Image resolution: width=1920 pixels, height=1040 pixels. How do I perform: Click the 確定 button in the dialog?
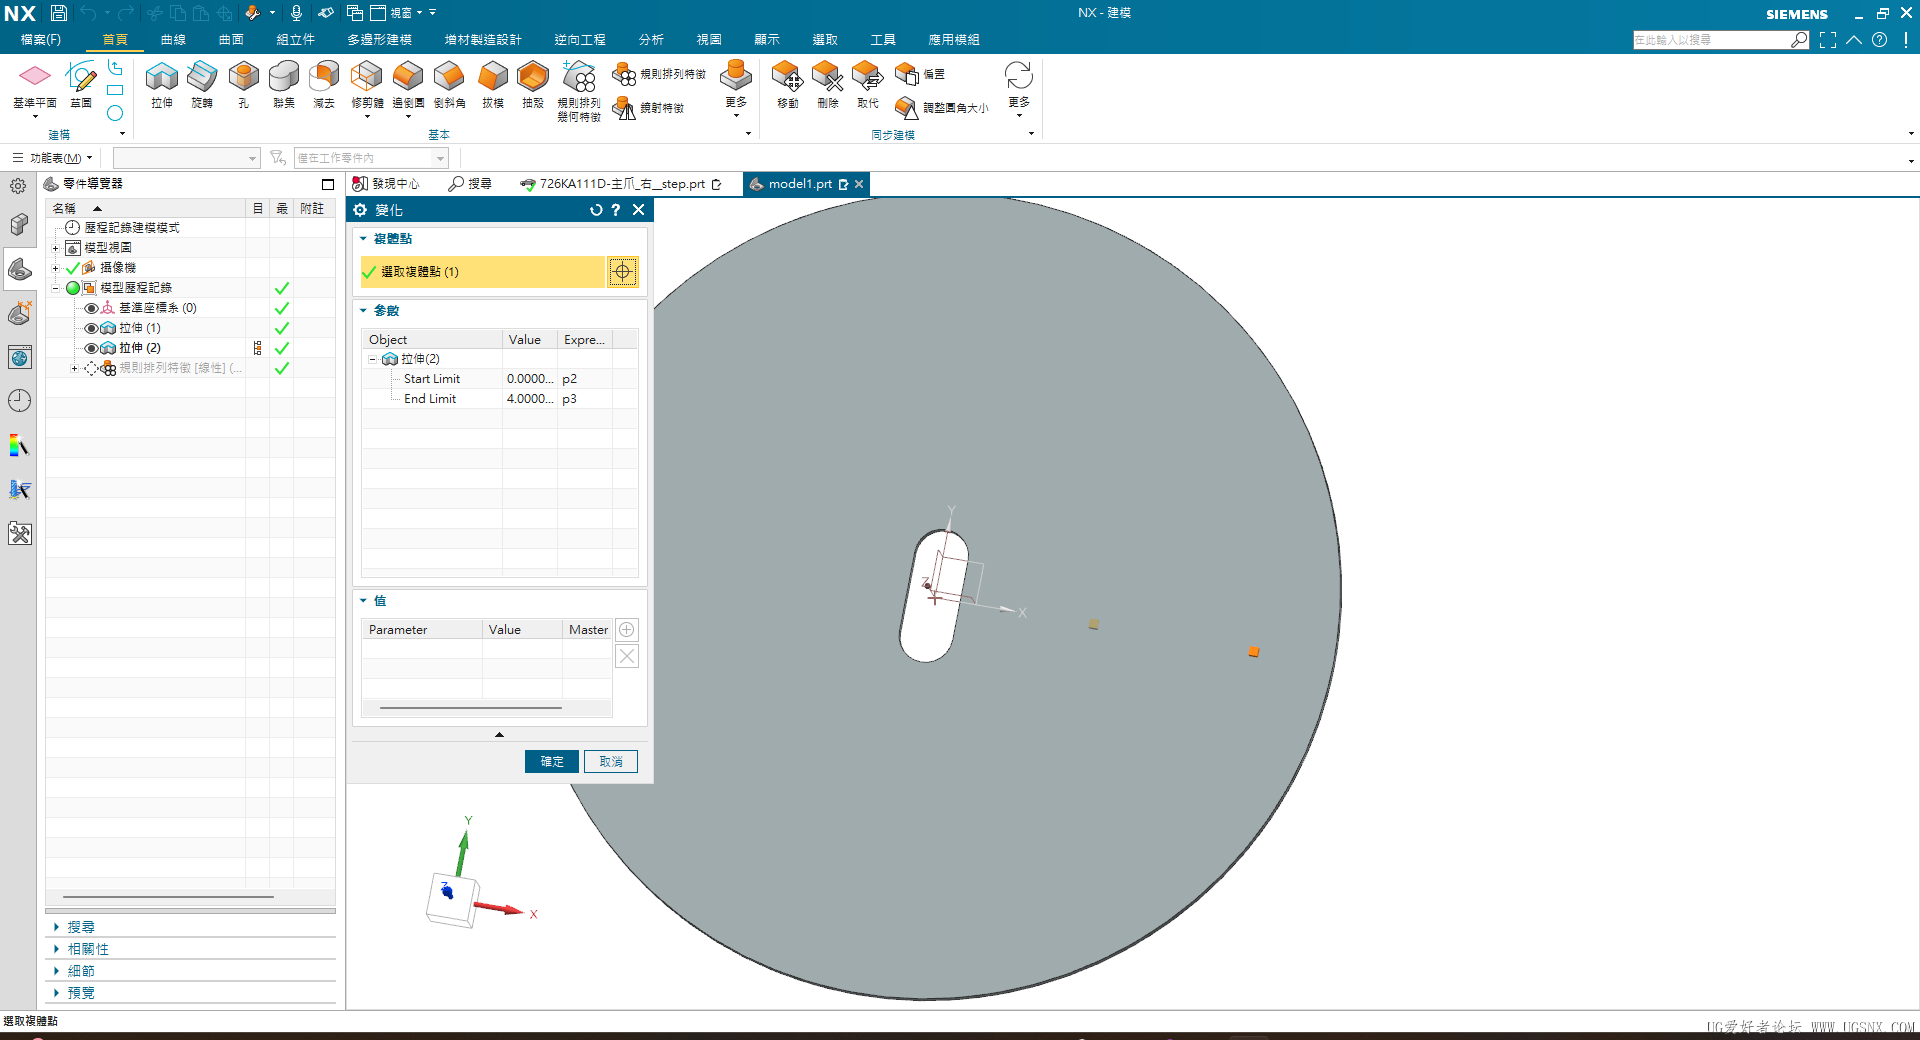pyautogui.click(x=552, y=761)
